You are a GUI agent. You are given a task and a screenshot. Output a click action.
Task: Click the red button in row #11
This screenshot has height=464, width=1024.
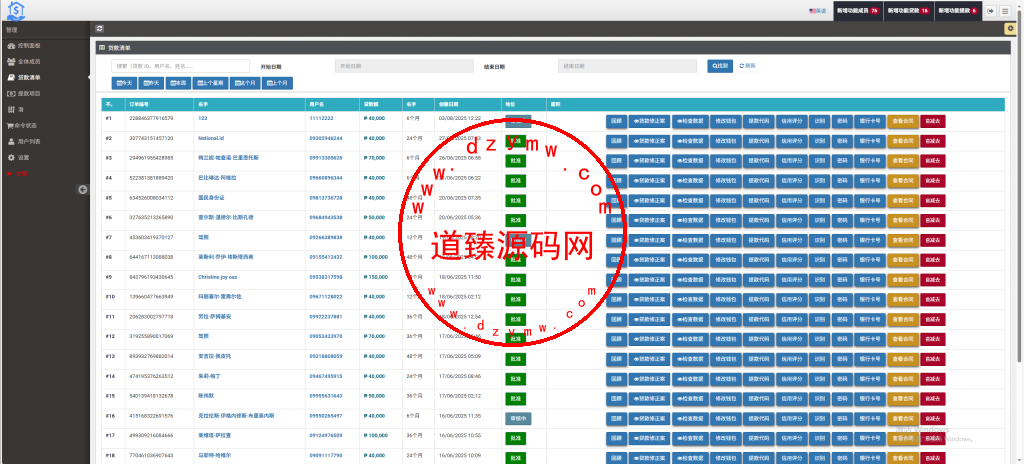tap(933, 319)
